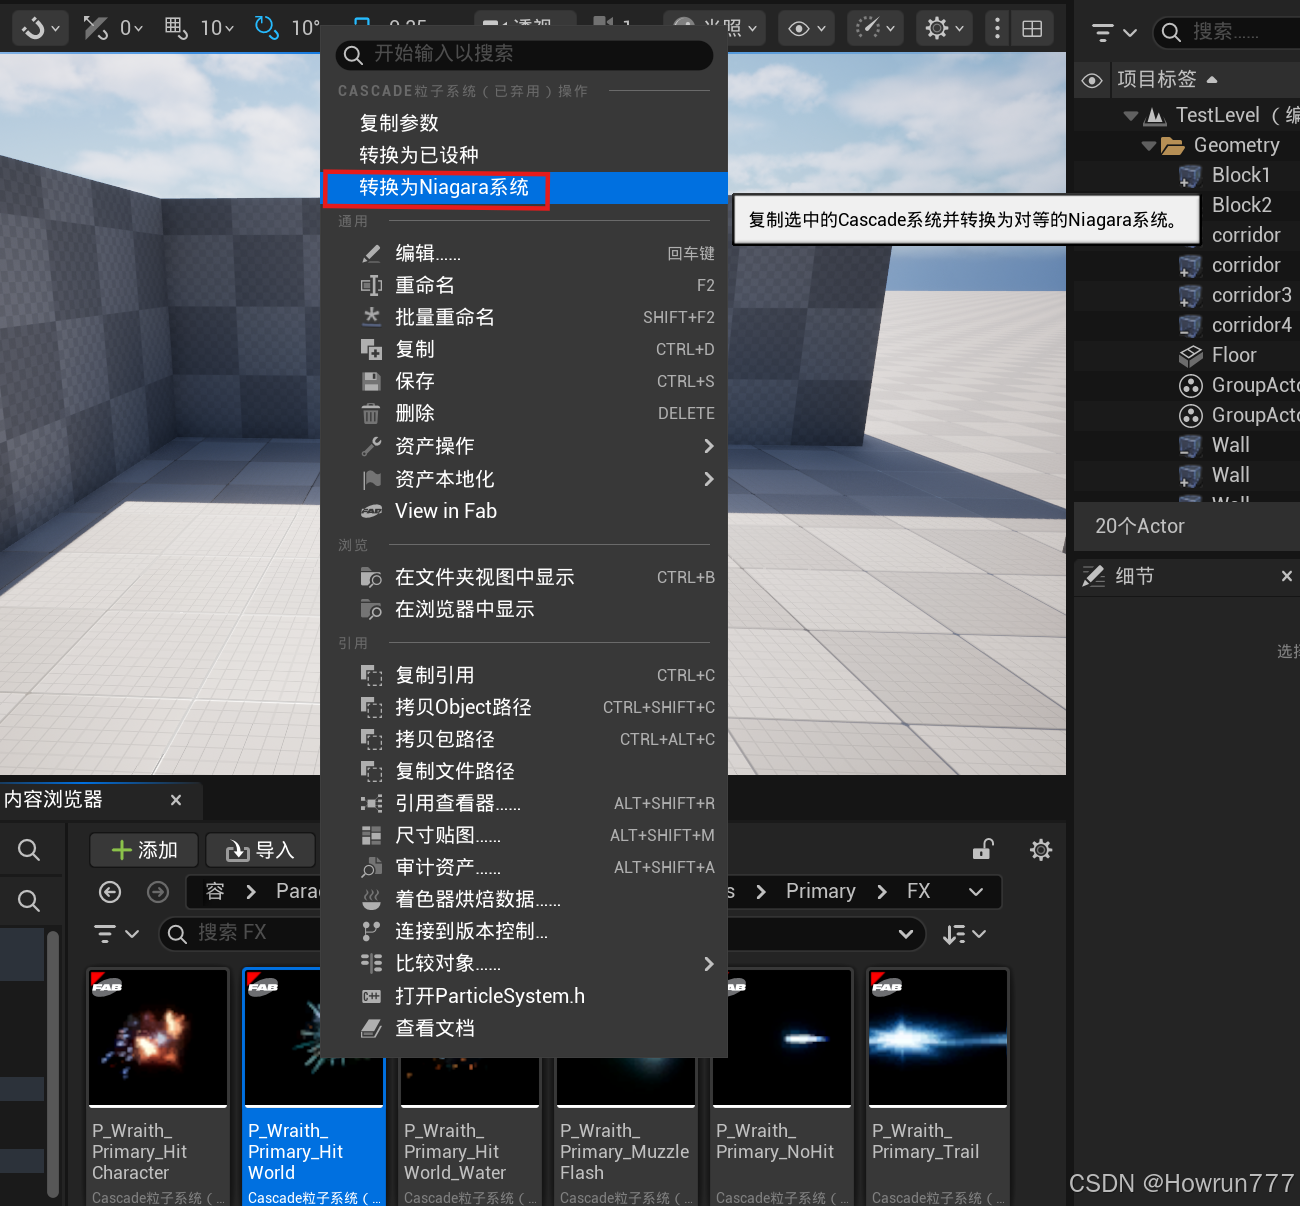1300x1206 pixels.
Task: Open 查看文档 entry
Action: (x=435, y=1028)
